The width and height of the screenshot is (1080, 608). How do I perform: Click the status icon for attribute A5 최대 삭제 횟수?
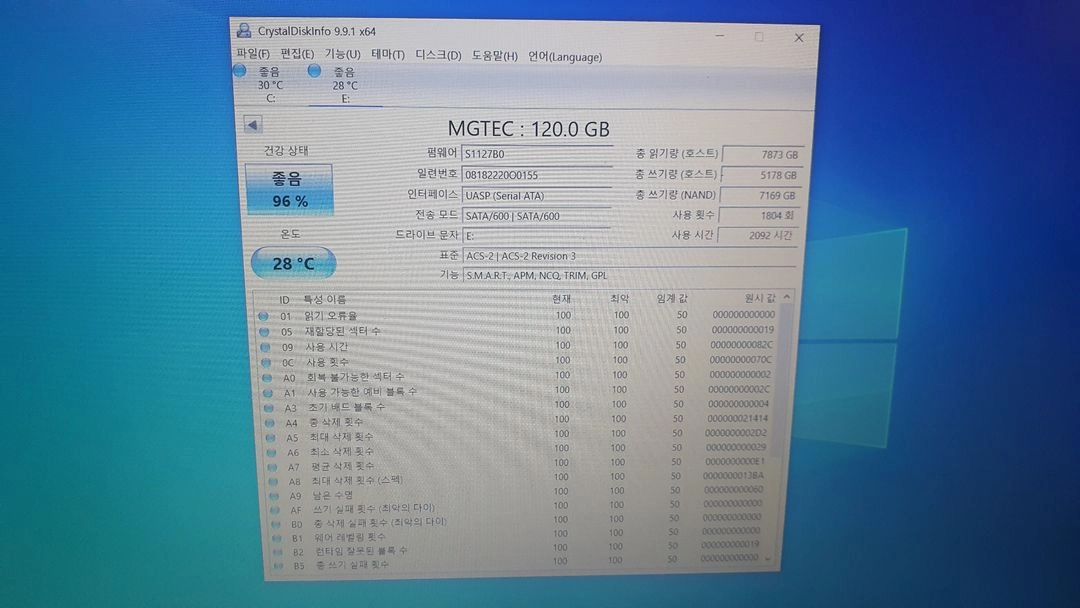271,438
